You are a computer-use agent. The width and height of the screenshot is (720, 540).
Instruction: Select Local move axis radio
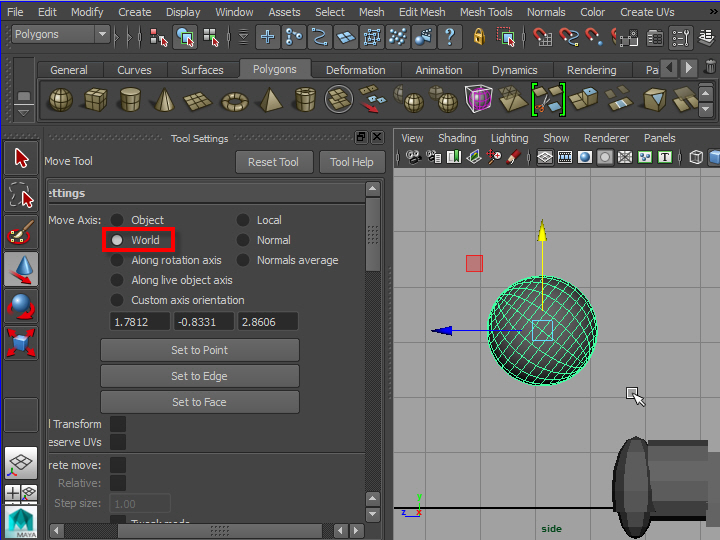click(243, 220)
